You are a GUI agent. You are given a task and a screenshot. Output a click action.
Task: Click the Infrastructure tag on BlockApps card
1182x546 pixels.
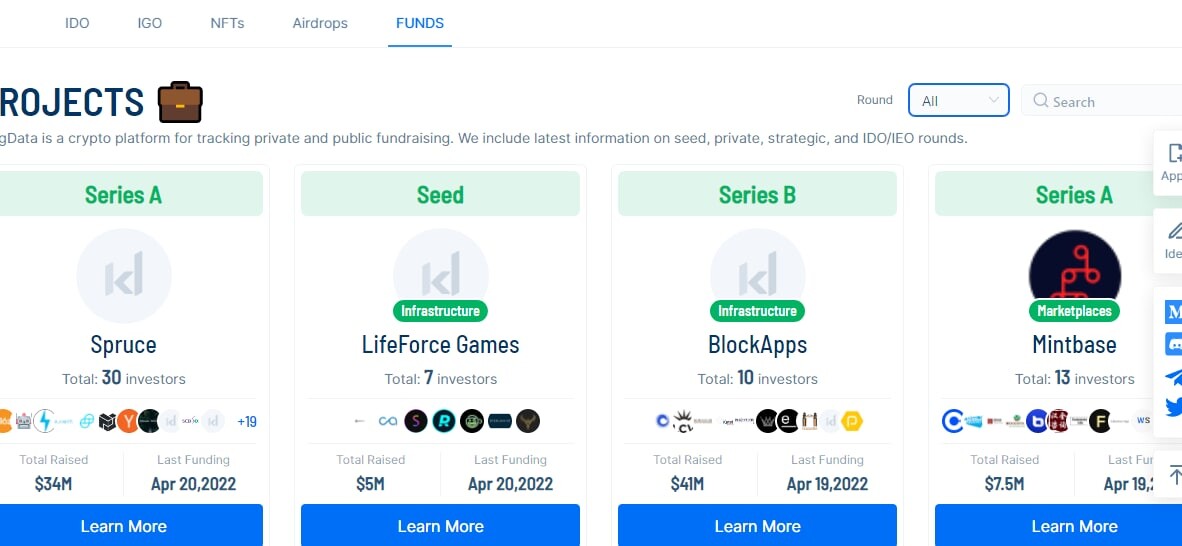(x=757, y=311)
